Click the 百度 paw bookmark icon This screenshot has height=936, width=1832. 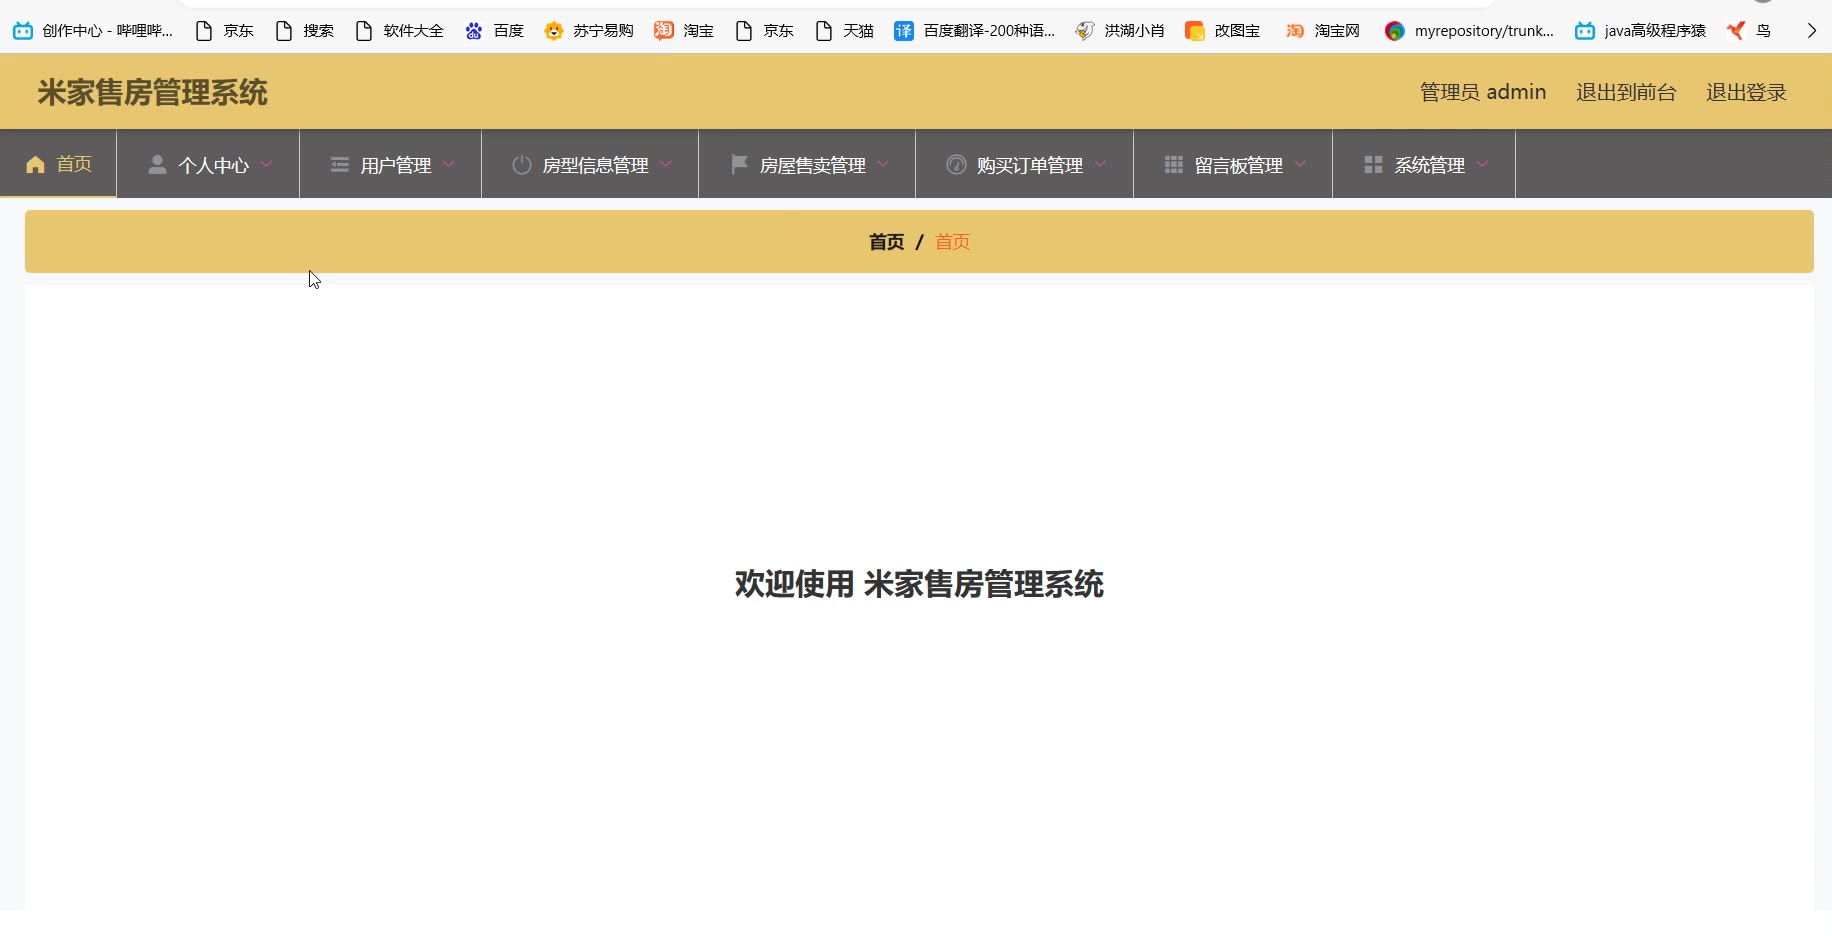[474, 31]
